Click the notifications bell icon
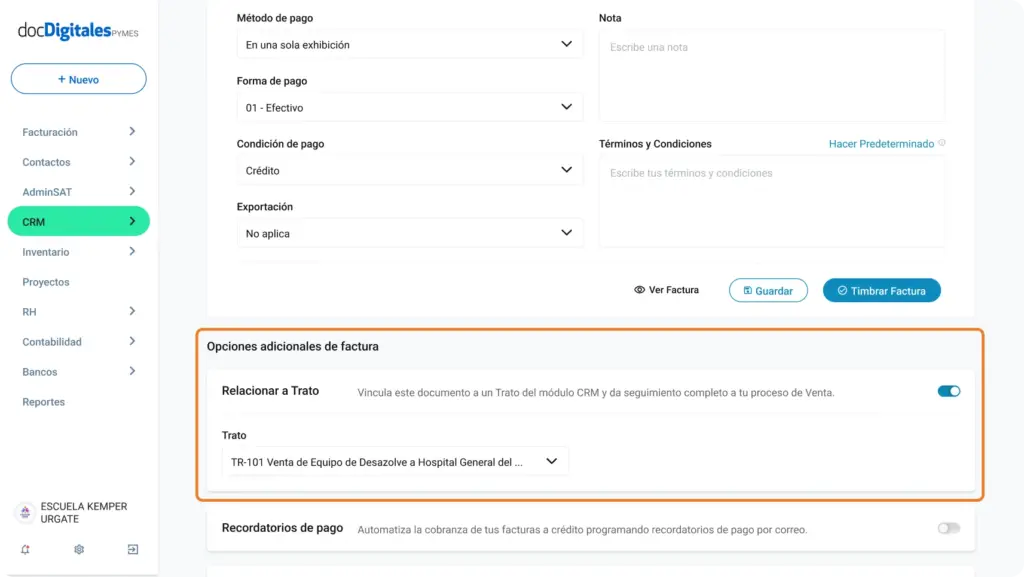The image size is (1024, 577). 25,550
